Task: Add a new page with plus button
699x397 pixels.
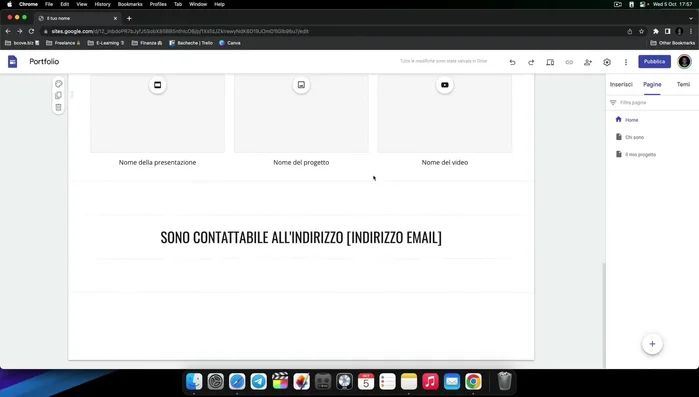Action: point(652,344)
